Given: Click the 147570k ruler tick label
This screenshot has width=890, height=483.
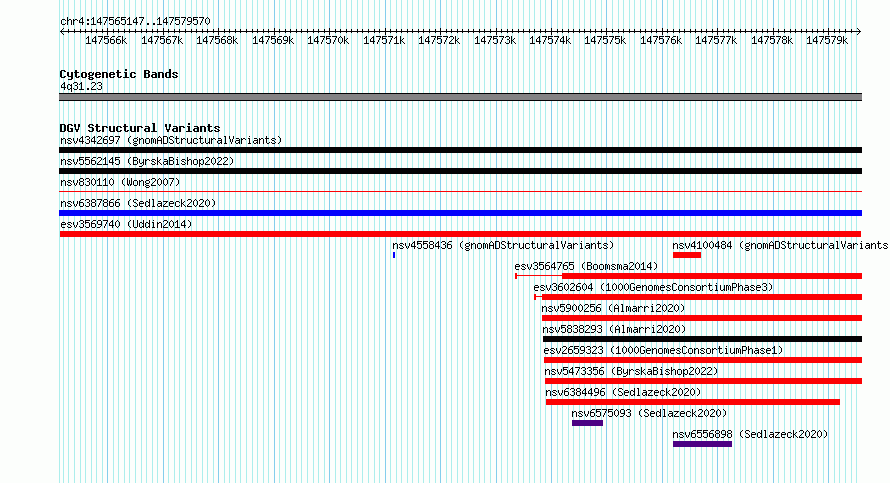Looking at the screenshot, I should tap(328, 40).
